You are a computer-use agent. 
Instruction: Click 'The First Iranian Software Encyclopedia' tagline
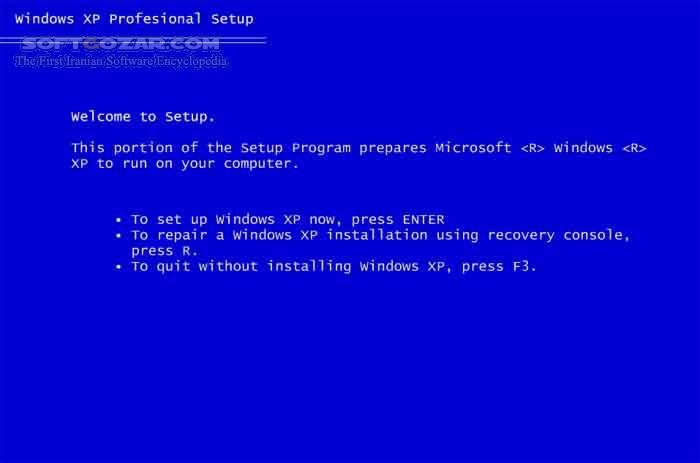coord(121,61)
